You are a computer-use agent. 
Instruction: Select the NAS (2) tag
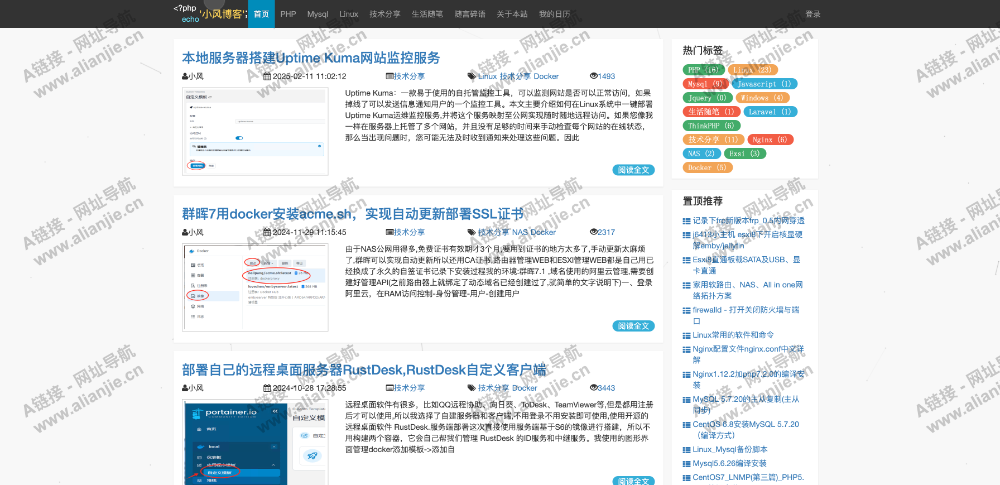702,154
